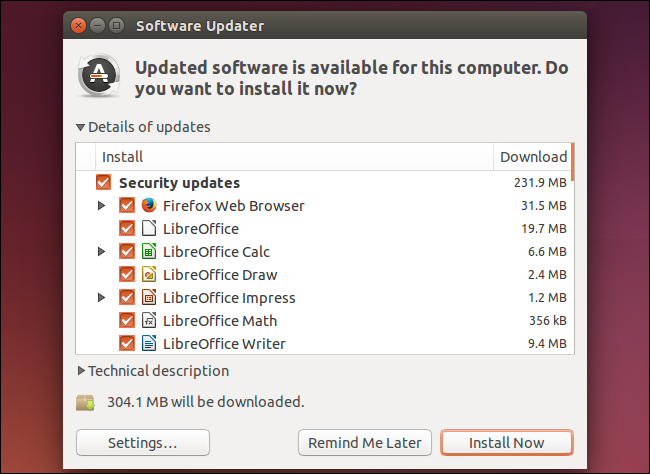Click the LibreOffice Writer document icon
This screenshot has width=650, height=474.
click(x=148, y=344)
